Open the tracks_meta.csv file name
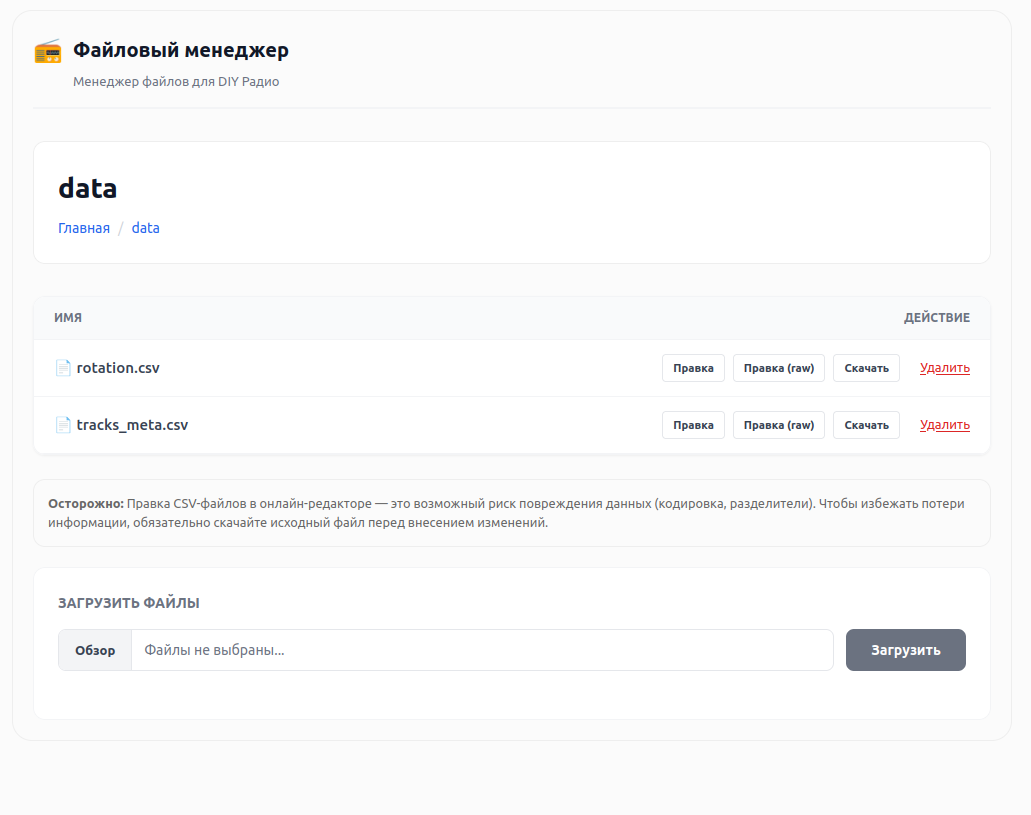 132,425
